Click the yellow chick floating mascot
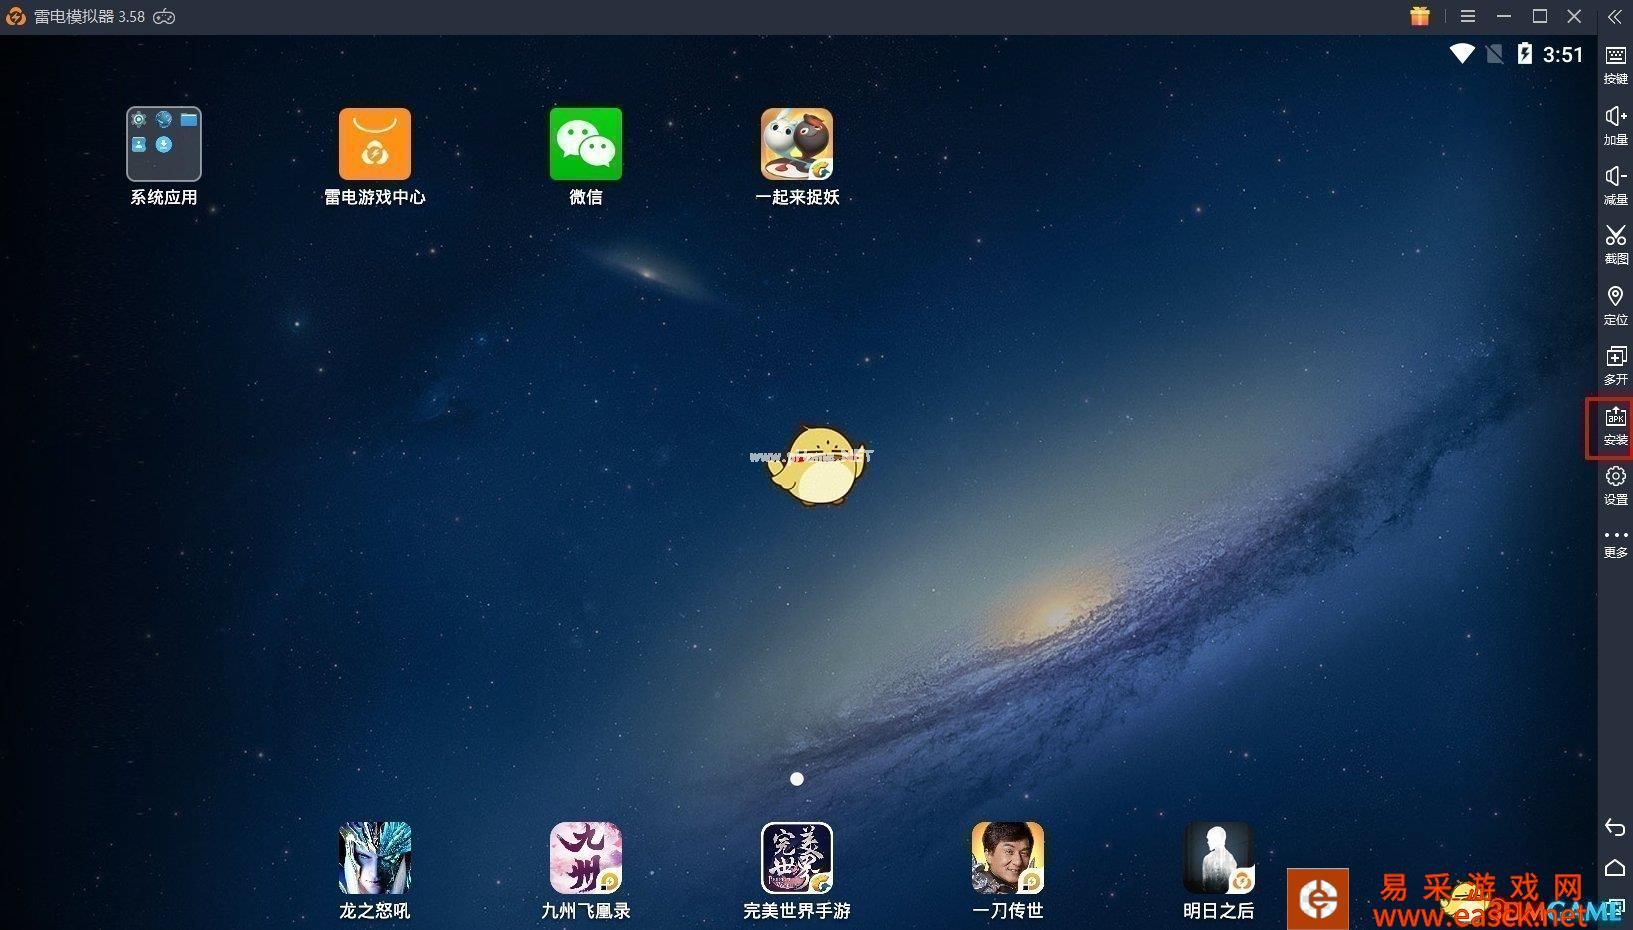The height and width of the screenshot is (930, 1633). [x=820, y=466]
